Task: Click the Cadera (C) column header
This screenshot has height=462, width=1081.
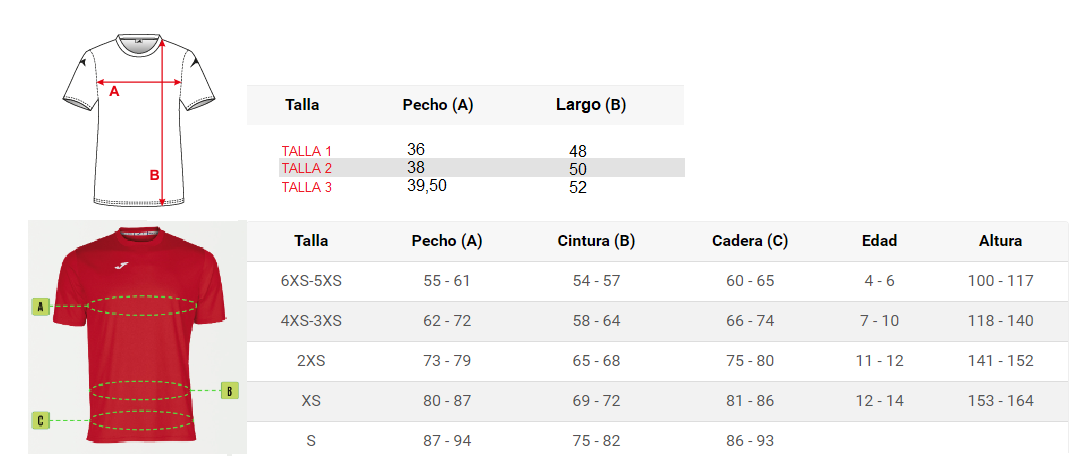Action: (x=750, y=241)
